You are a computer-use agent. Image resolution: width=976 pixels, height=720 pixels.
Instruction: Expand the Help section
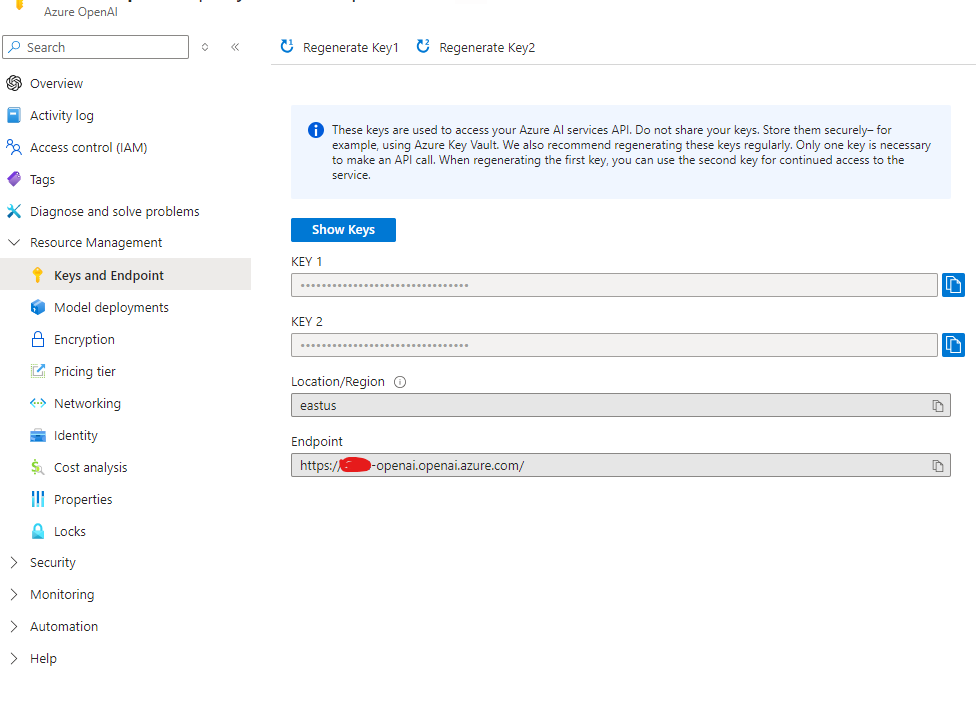[x=14, y=658]
